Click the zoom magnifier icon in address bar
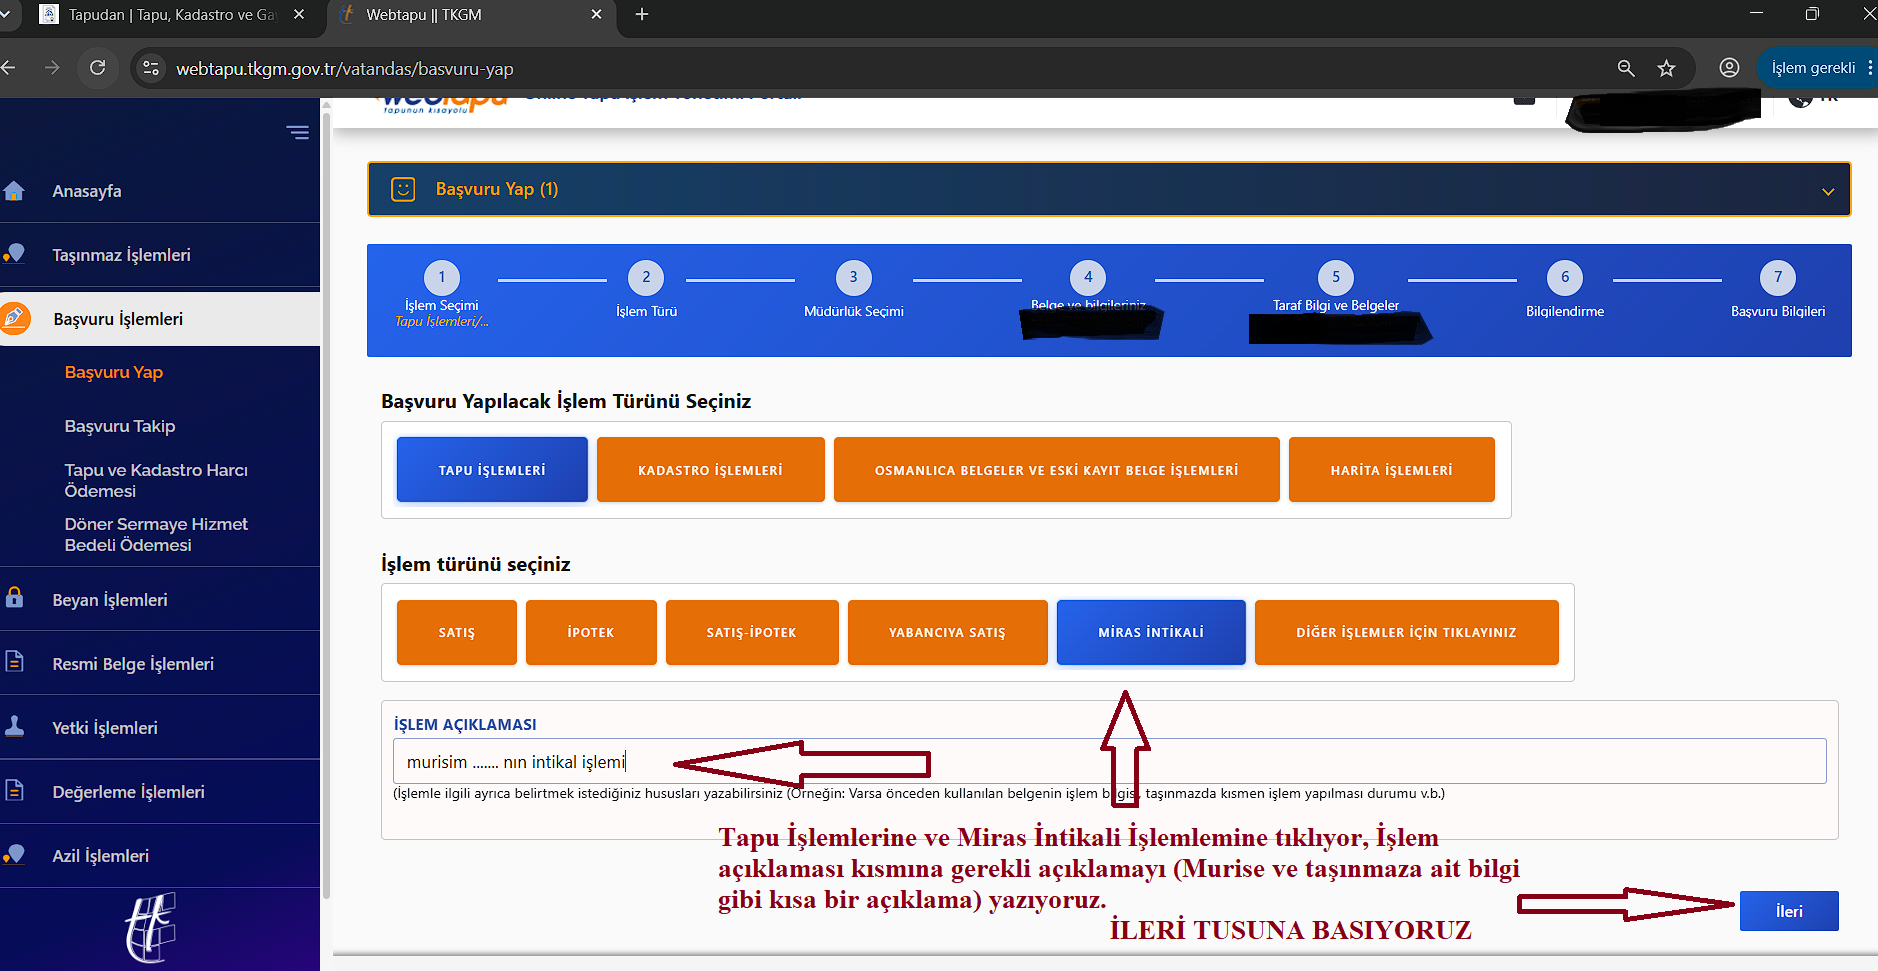The height and width of the screenshot is (971, 1878). click(x=1626, y=68)
